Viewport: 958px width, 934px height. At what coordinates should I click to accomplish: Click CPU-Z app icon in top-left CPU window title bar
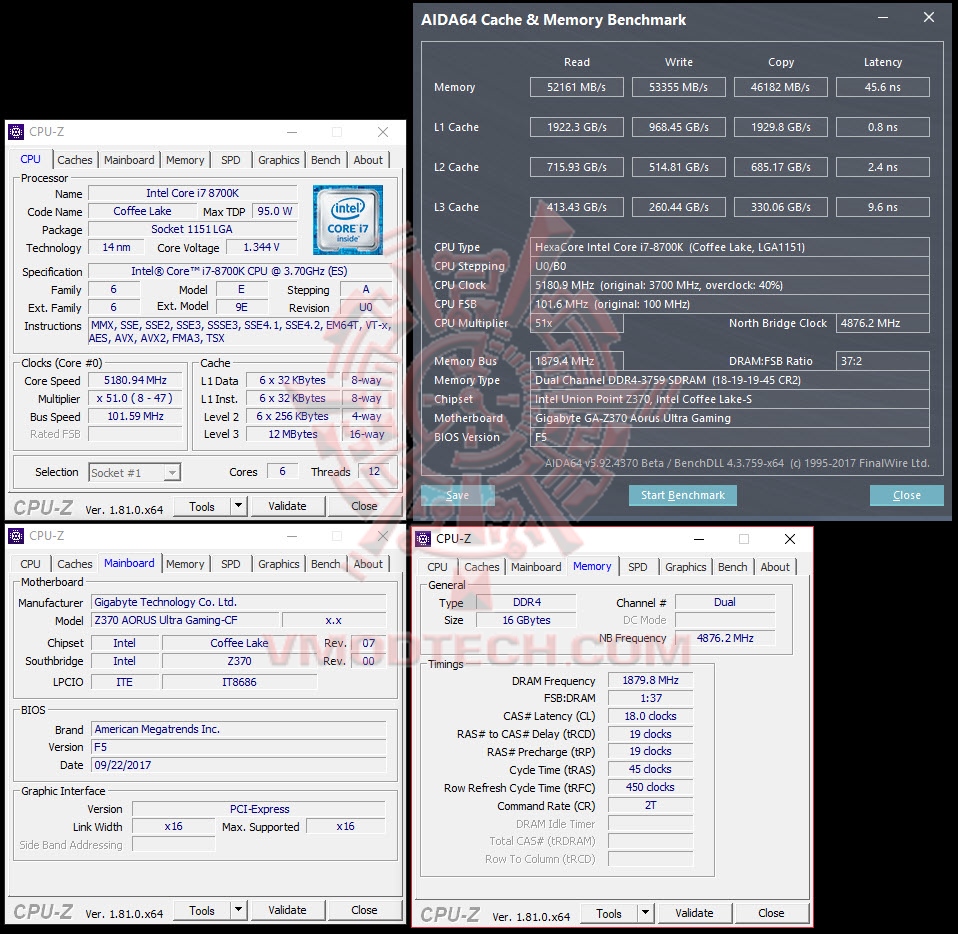click(x=16, y=132)
